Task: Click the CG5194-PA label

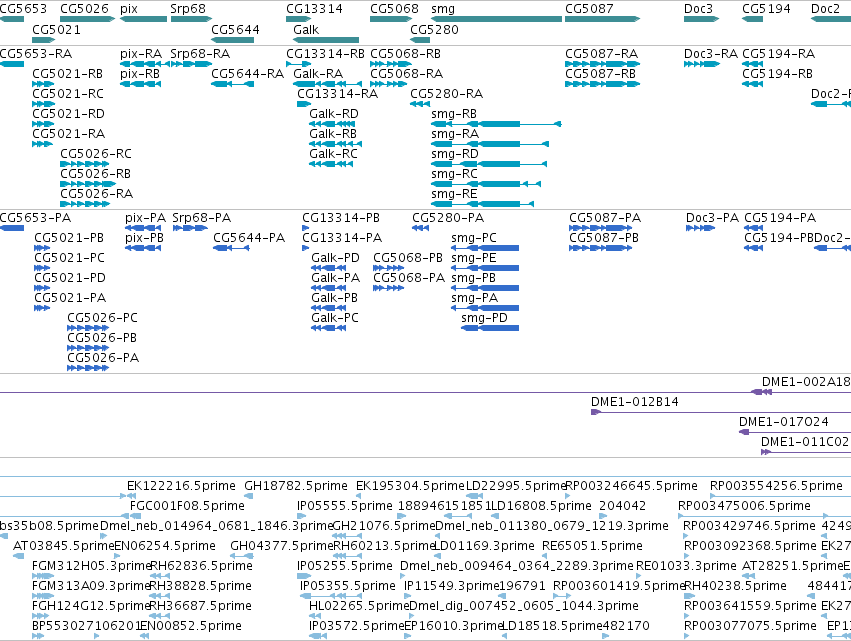Action: 780,218
